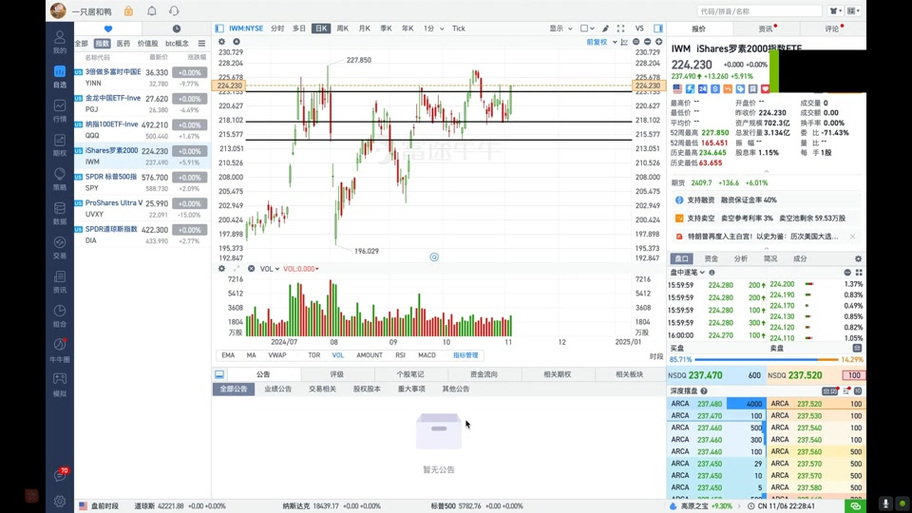Zoom out chart with minus icon
This screenshot has height=513, width=912.
coord(647,42)
